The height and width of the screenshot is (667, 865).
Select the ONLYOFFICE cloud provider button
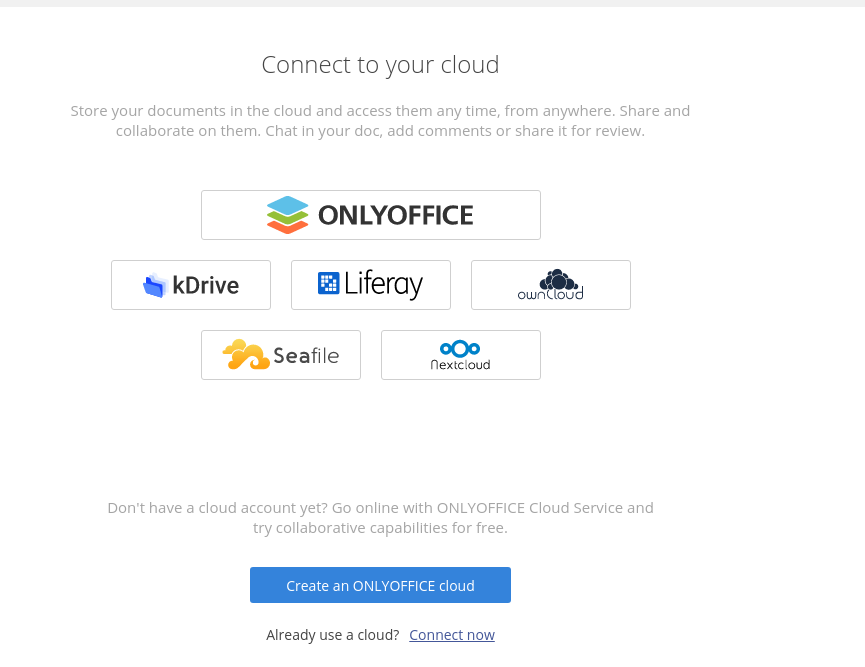point(371,215)
